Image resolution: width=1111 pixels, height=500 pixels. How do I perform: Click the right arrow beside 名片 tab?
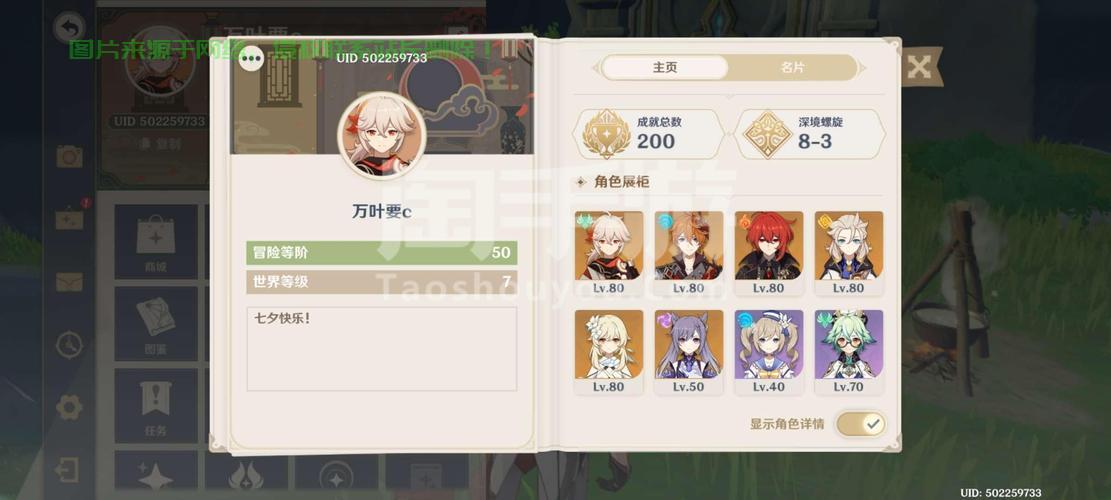[862, 68]
